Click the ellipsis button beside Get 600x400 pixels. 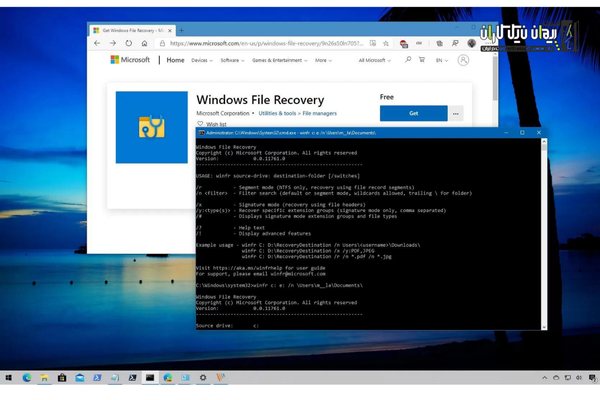(x=456, y=114)
